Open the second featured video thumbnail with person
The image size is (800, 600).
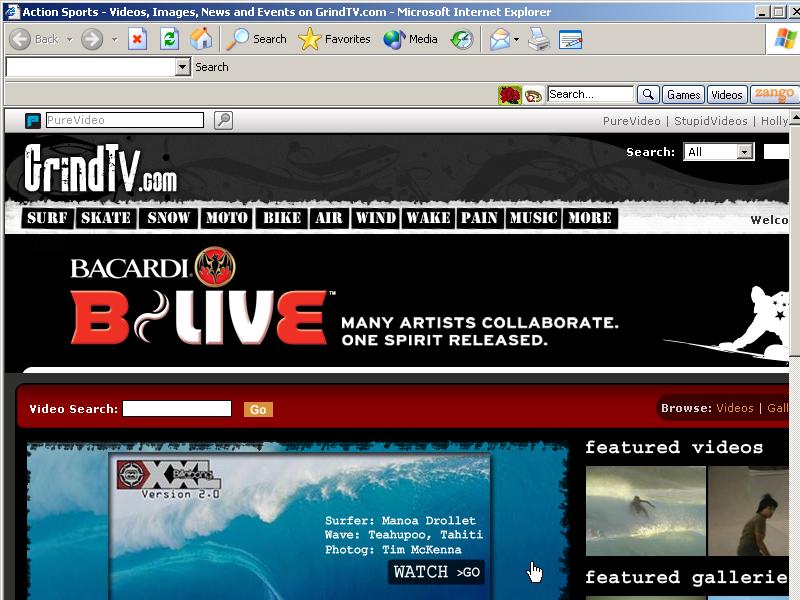(x=748, y=511)
